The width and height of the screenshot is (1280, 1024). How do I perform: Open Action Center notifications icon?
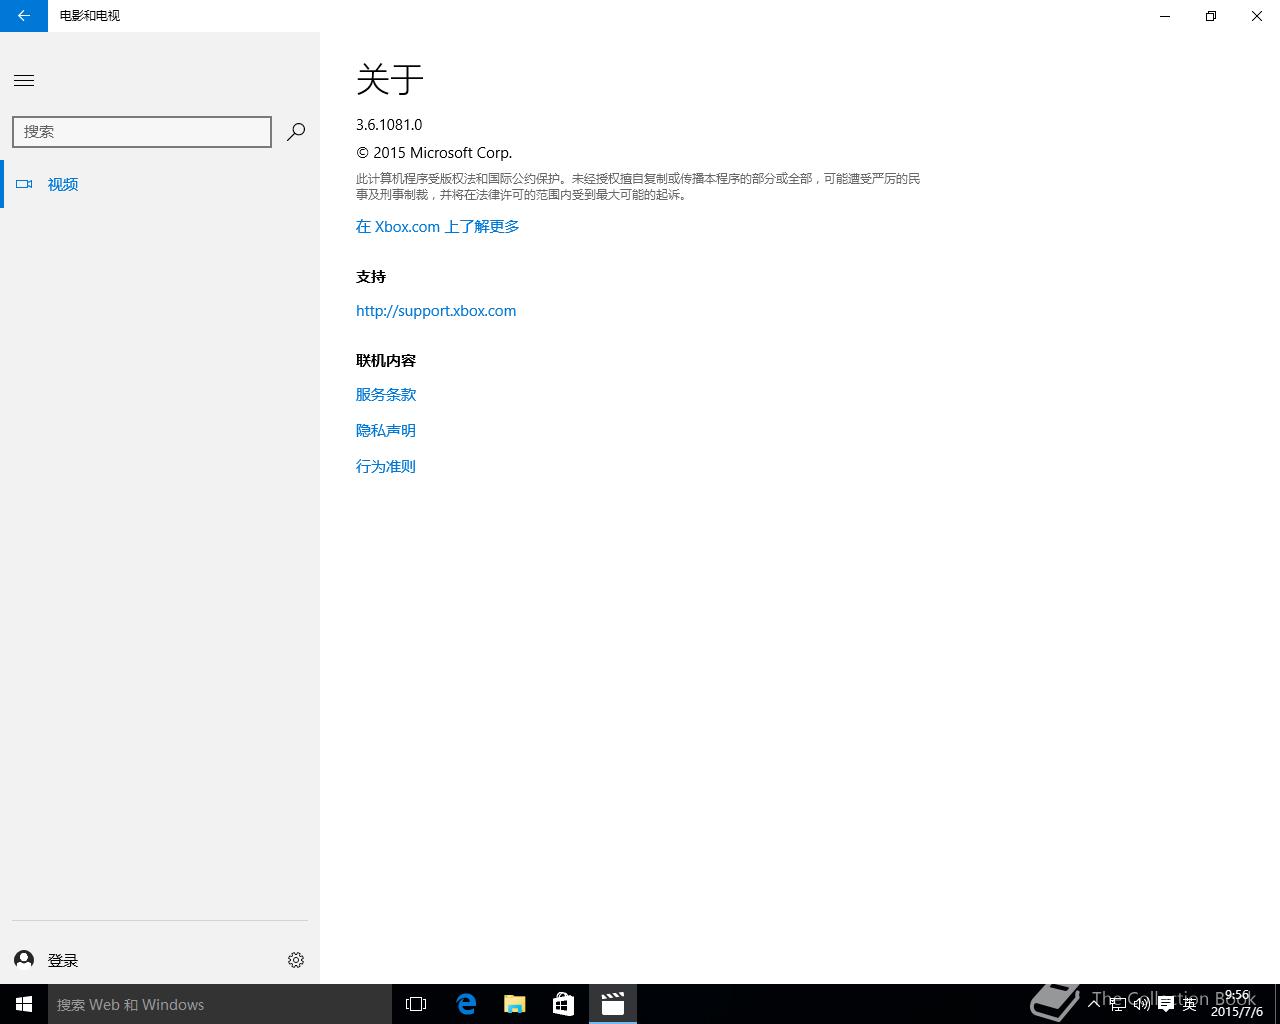click(1166, 1004)
